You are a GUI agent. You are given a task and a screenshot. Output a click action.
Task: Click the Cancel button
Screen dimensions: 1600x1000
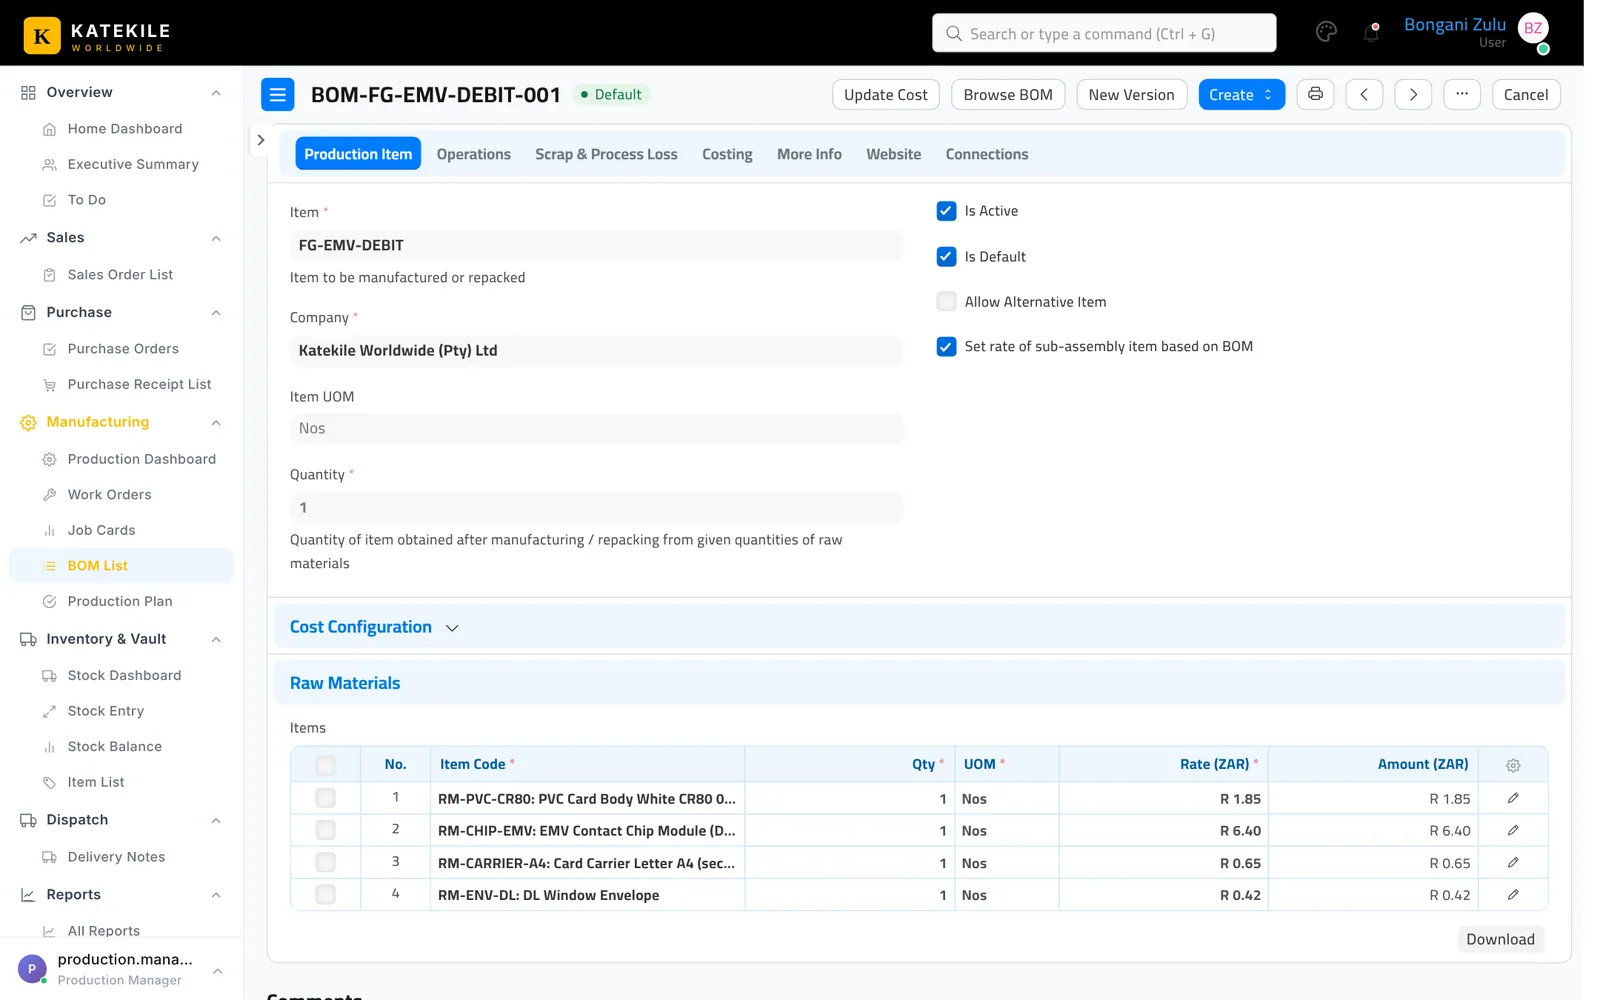coord(1526,95)
